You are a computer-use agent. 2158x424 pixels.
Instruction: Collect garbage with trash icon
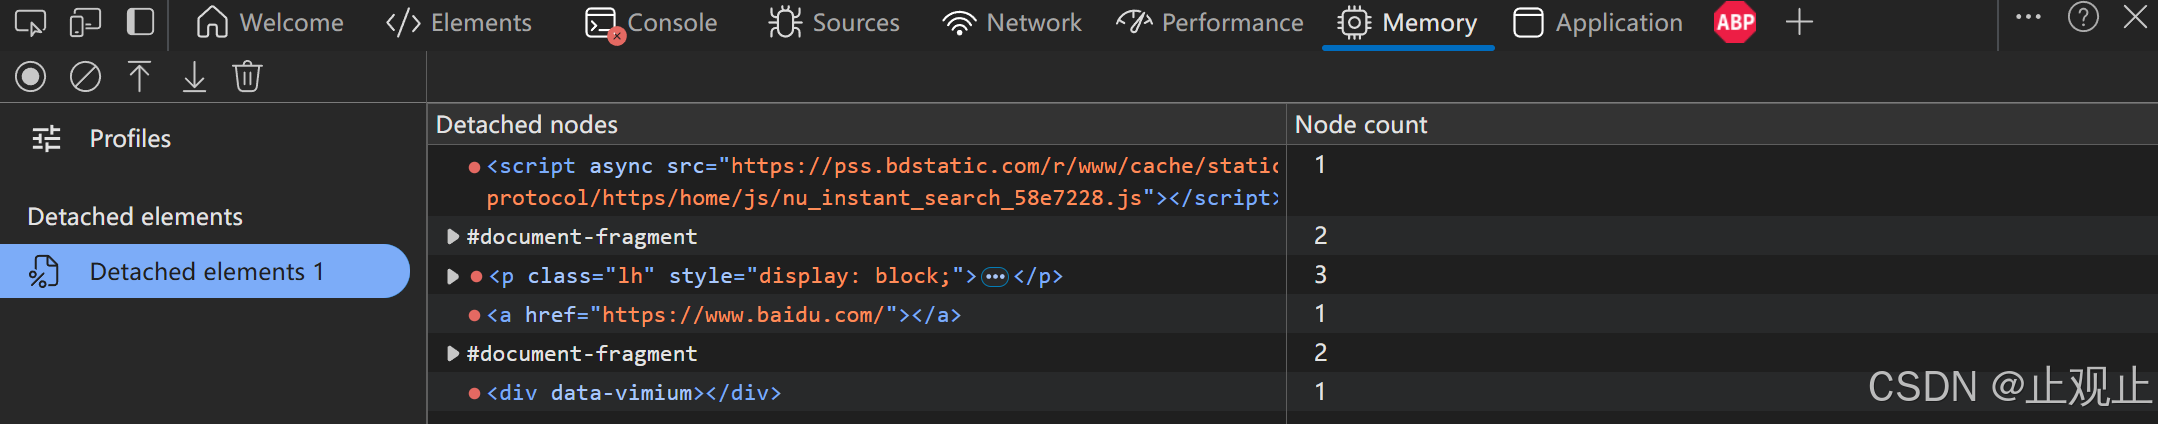[x=247, y=76]
